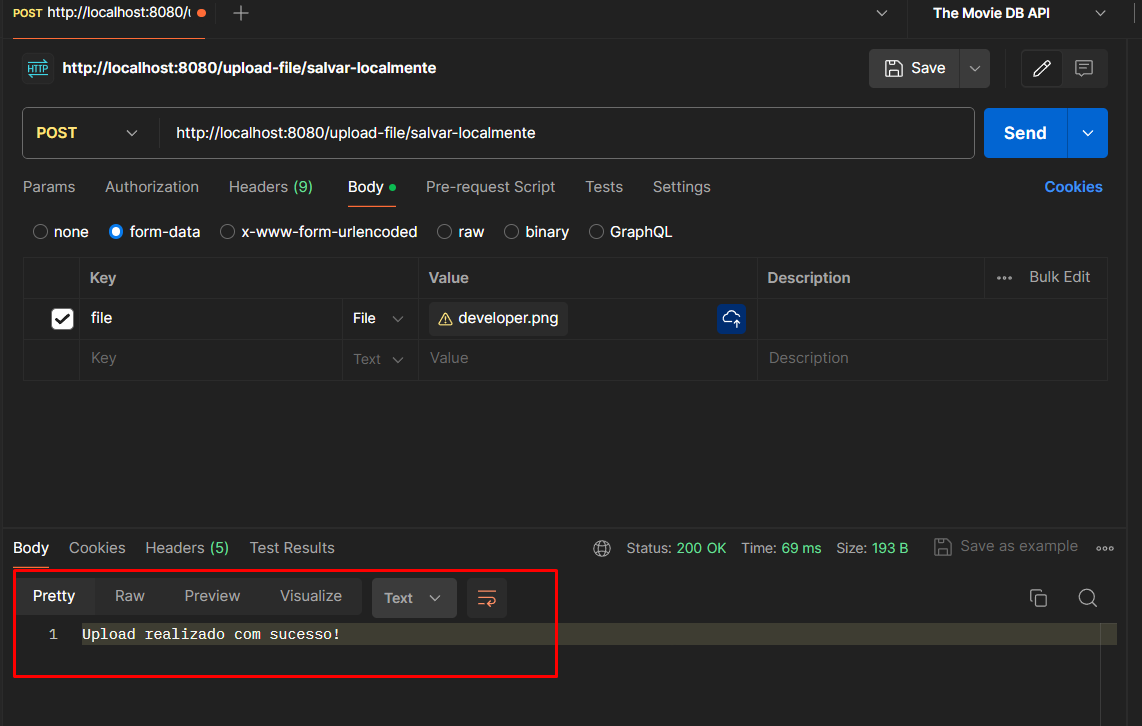Switch response view to Raw
Image resolution: width=1142 pixels, height=726 pixels.
130,596
